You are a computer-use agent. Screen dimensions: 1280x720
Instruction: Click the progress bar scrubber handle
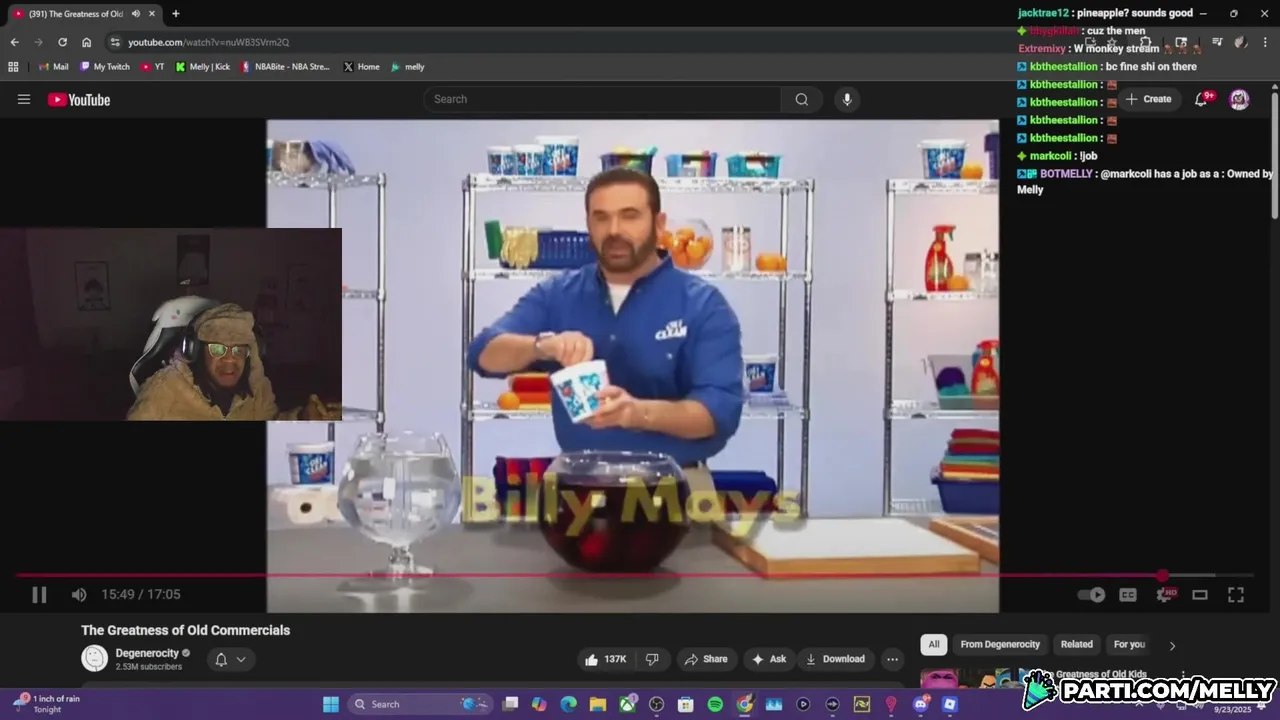(x=1162, y=575)
